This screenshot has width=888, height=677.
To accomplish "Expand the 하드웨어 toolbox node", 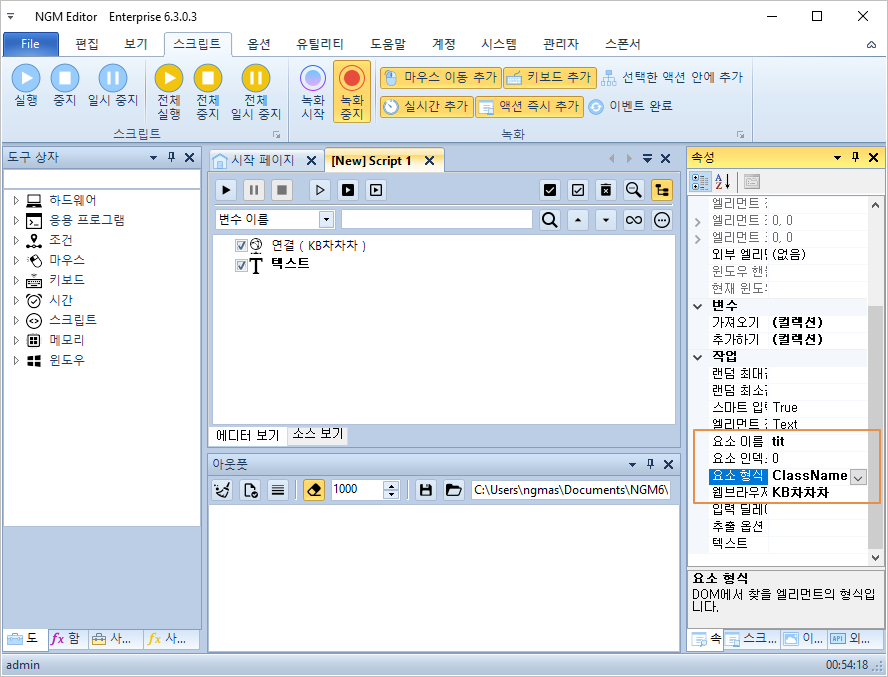I will point(16,200).
